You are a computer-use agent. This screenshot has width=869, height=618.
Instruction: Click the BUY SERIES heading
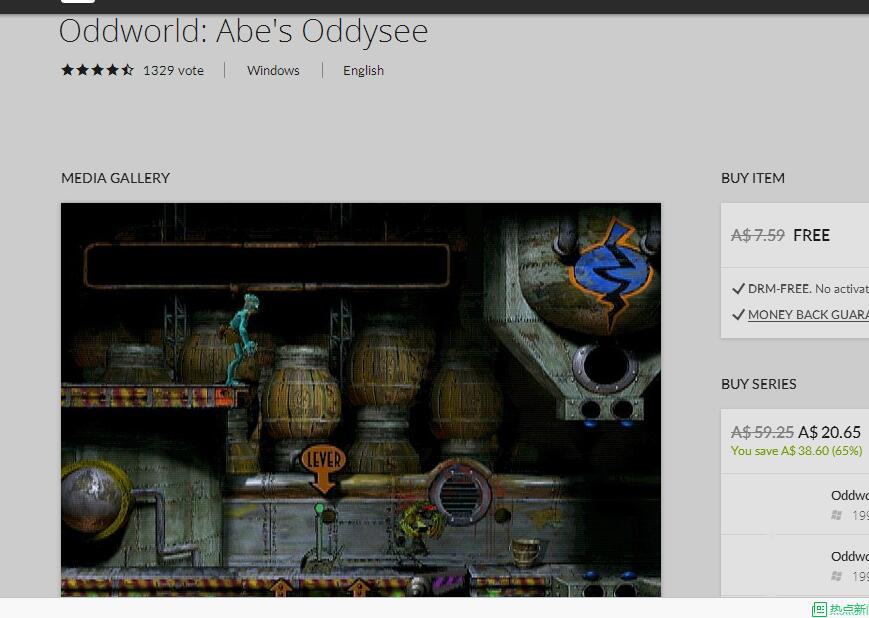click(758, 384)
